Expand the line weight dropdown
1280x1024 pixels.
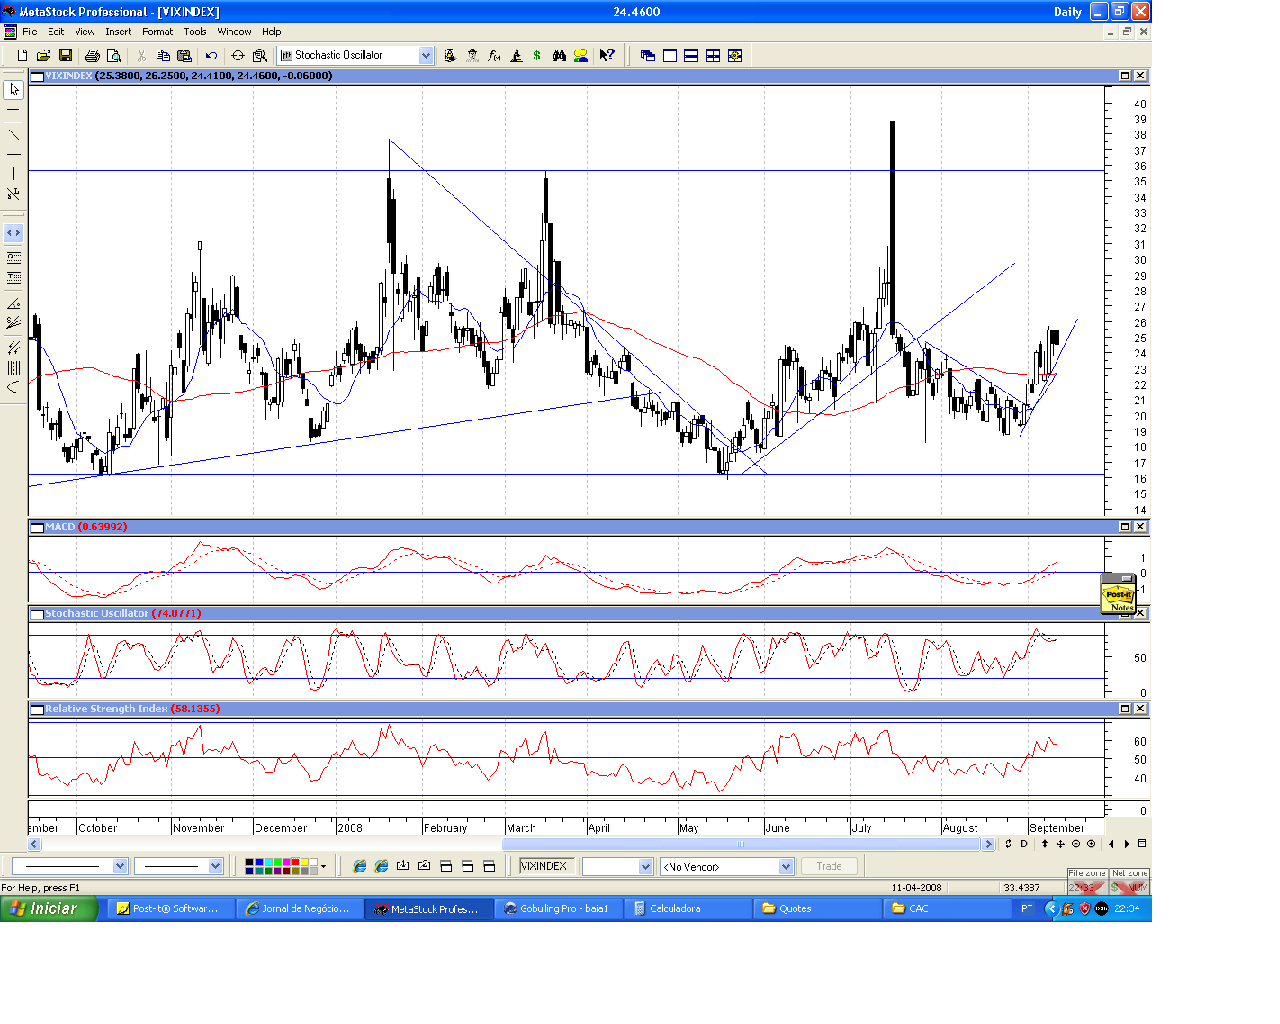click(x=215, y=866)
